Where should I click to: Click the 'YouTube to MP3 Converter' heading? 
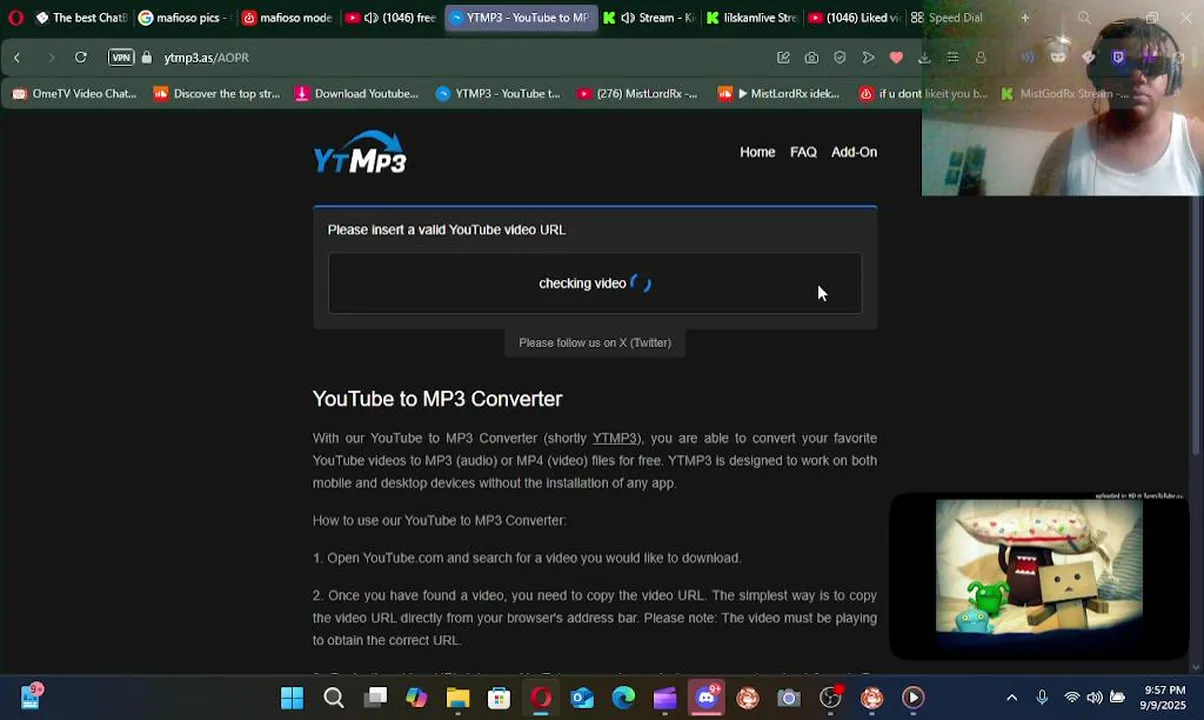(x=437, y=399)
